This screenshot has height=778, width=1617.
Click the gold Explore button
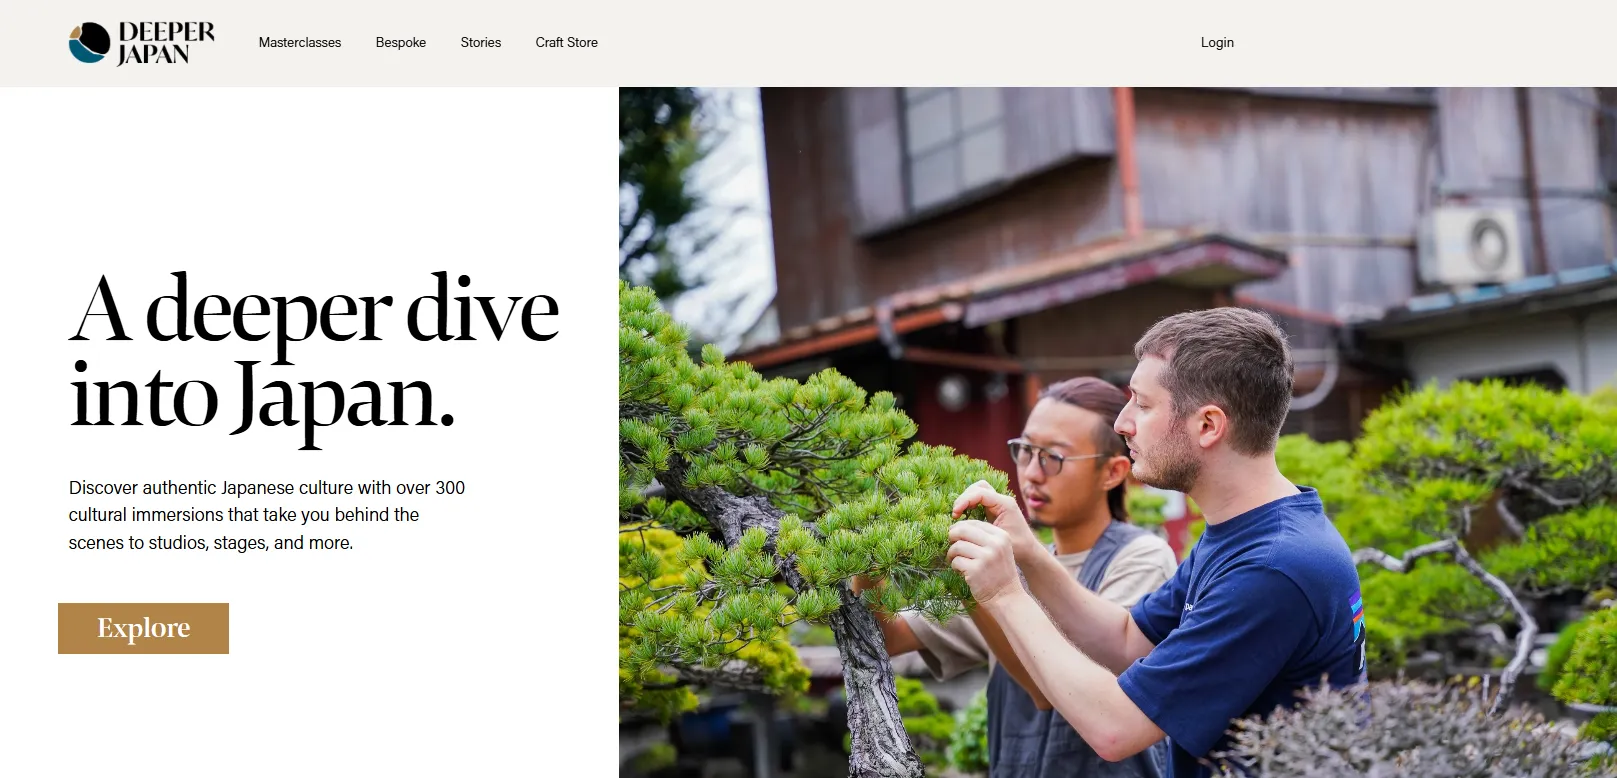143,628
